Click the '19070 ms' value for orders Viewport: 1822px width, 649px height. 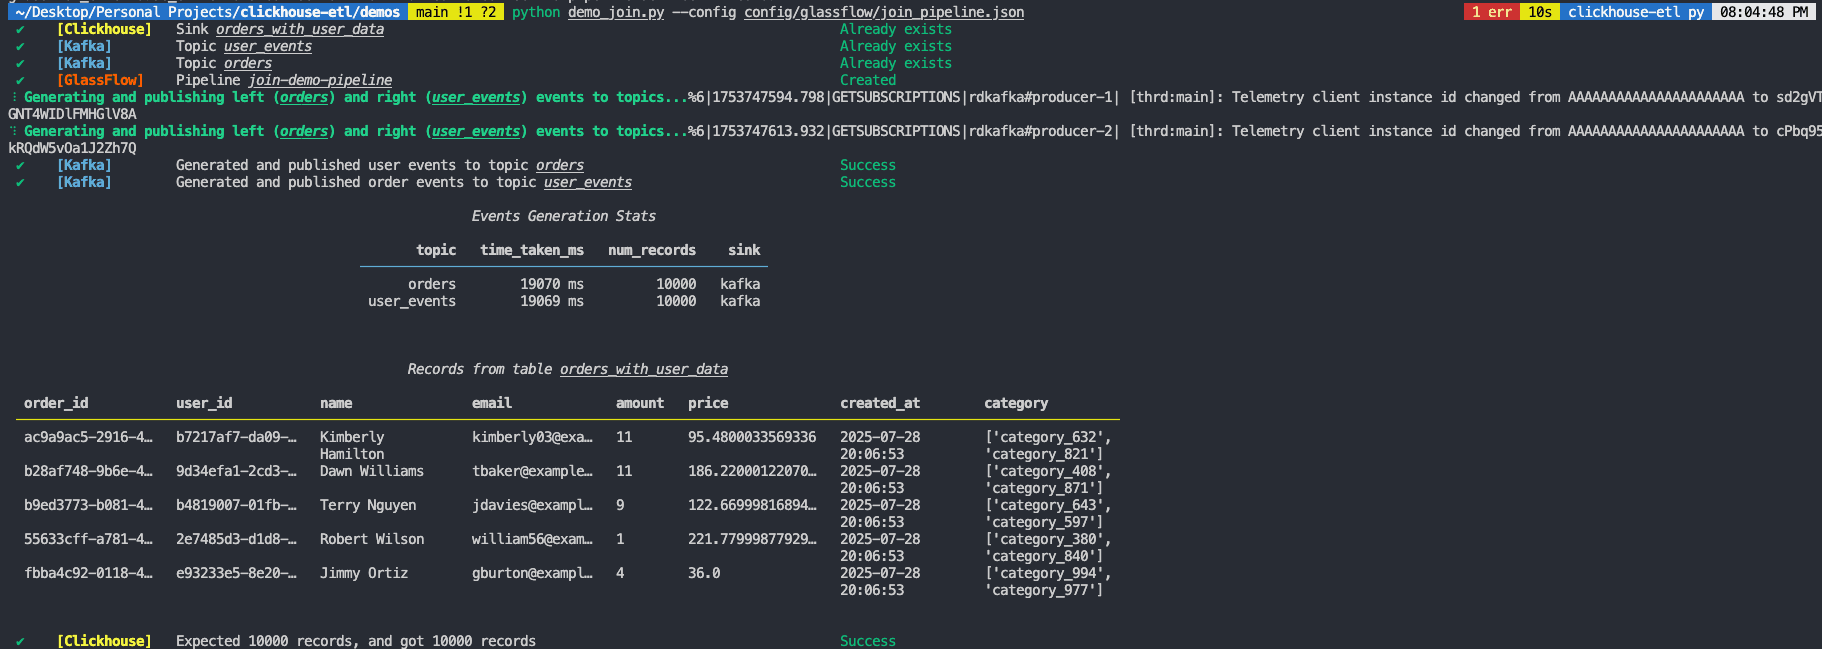(x=552, y=284)
